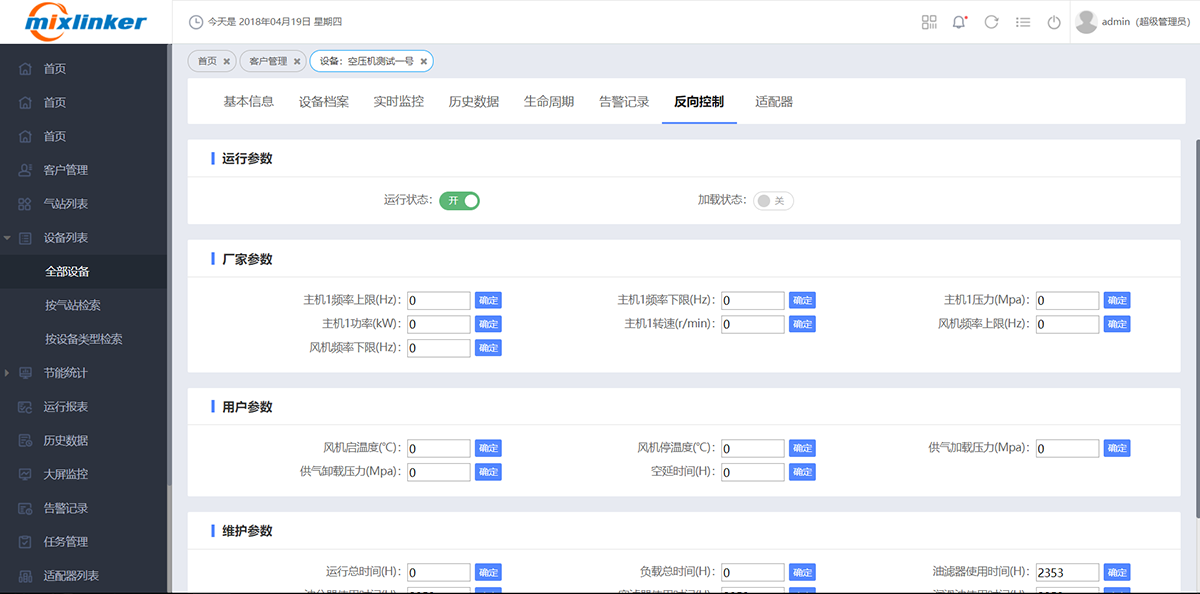Click the refresh icon in top bar

point(991,22)
